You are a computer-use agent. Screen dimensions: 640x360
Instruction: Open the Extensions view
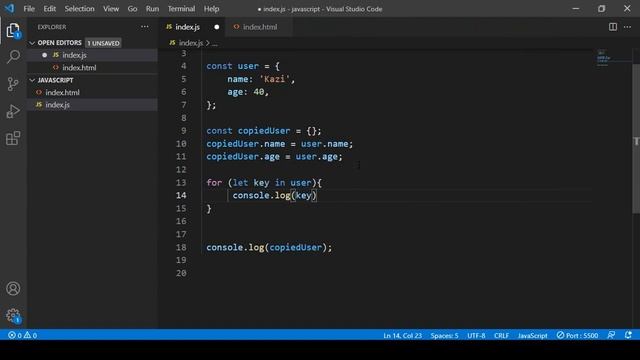point(13,138)
